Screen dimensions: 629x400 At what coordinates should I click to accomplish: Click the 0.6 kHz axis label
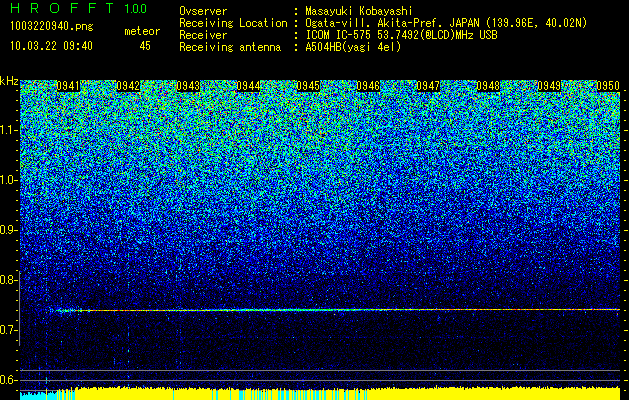[x=8, y=380]
